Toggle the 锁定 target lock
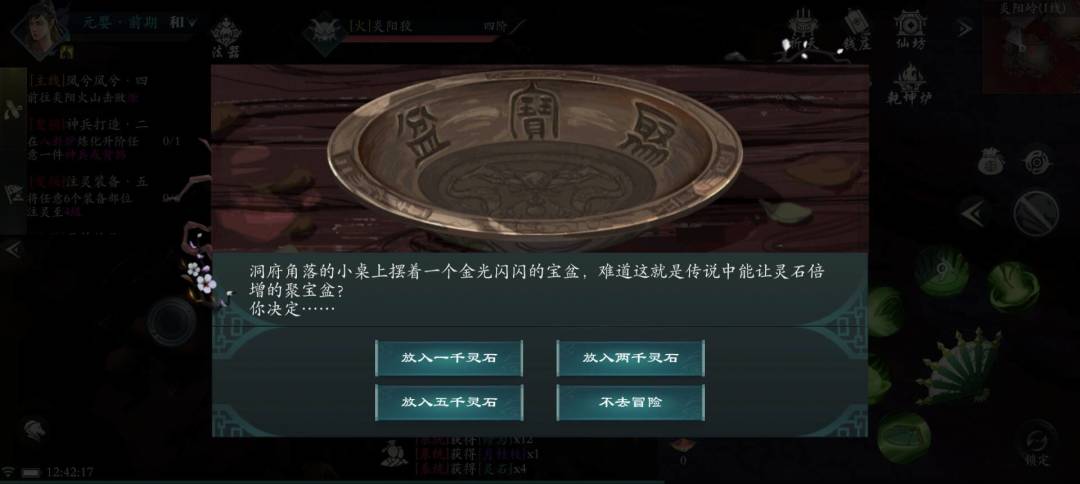Viewport: 1080px width, 484px height. [x=1037, y=446]
